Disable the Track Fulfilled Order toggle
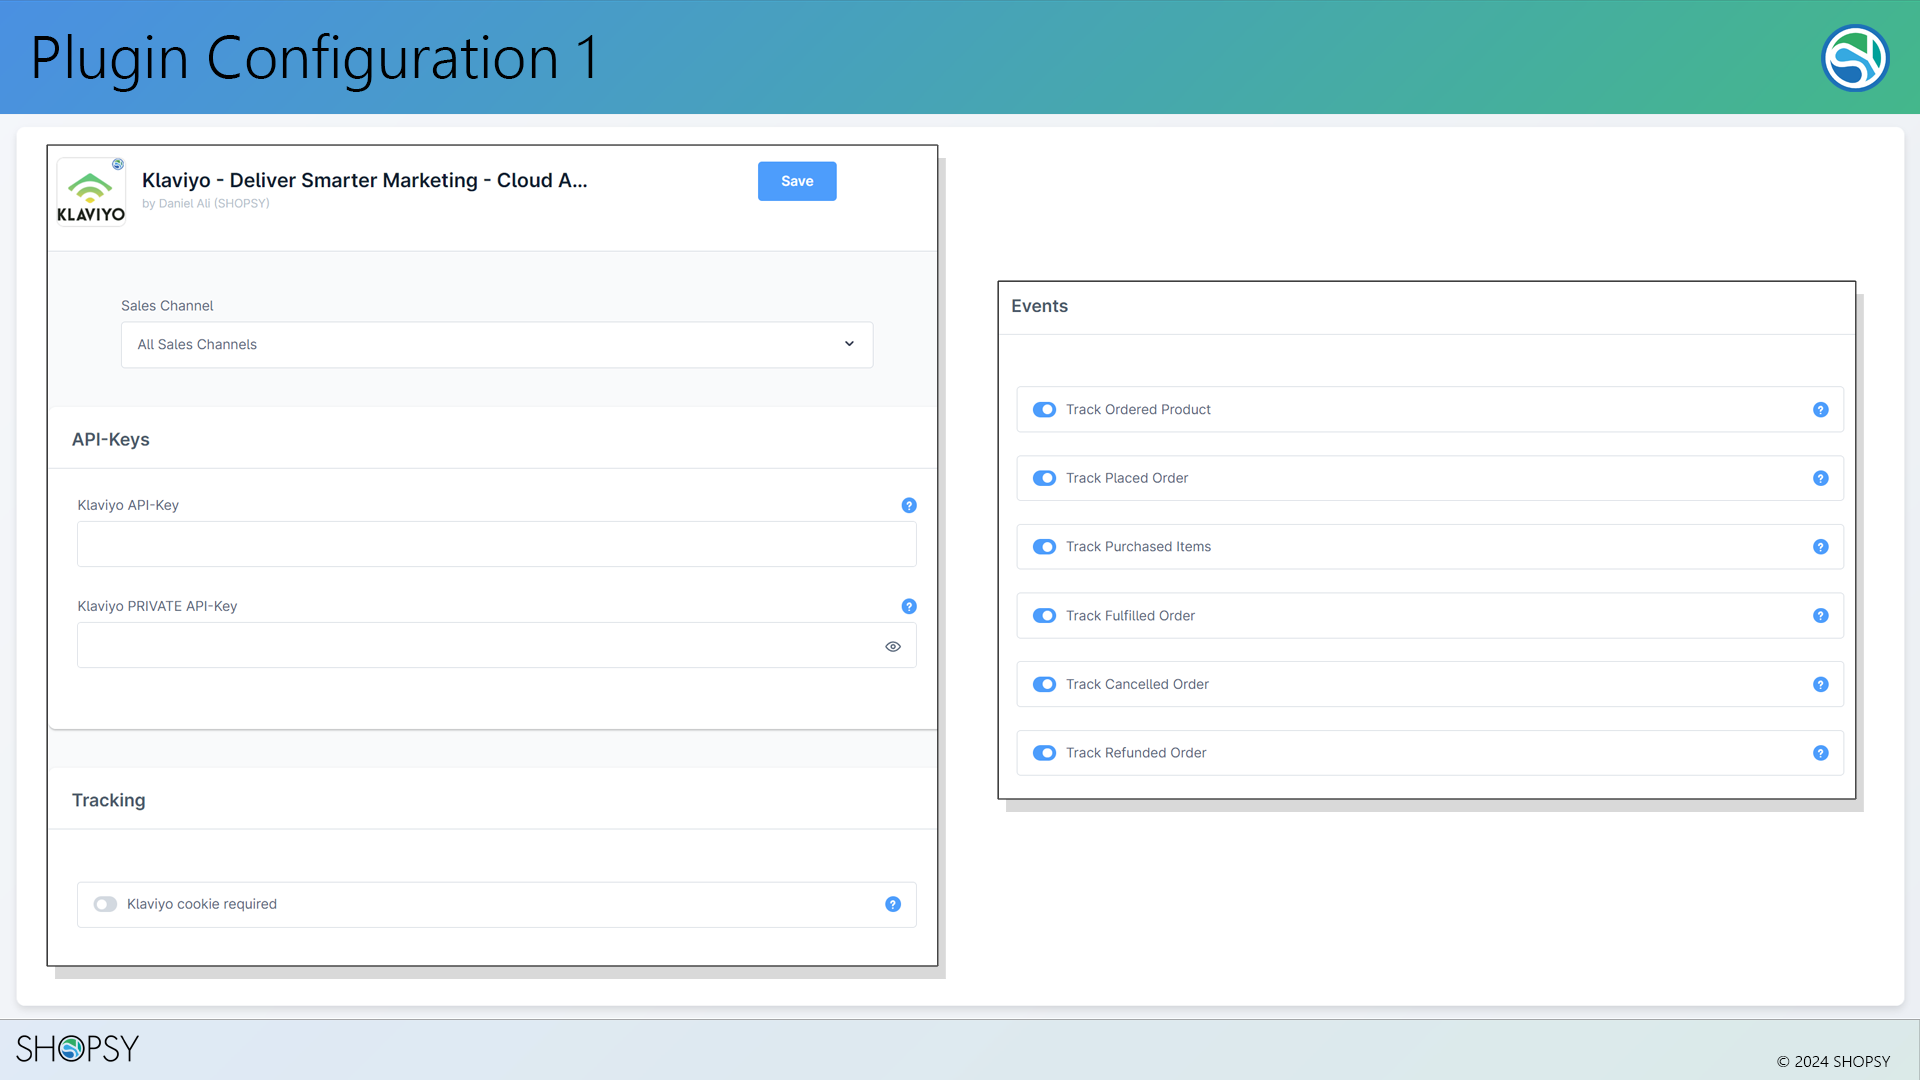 tap(1044, 616)
